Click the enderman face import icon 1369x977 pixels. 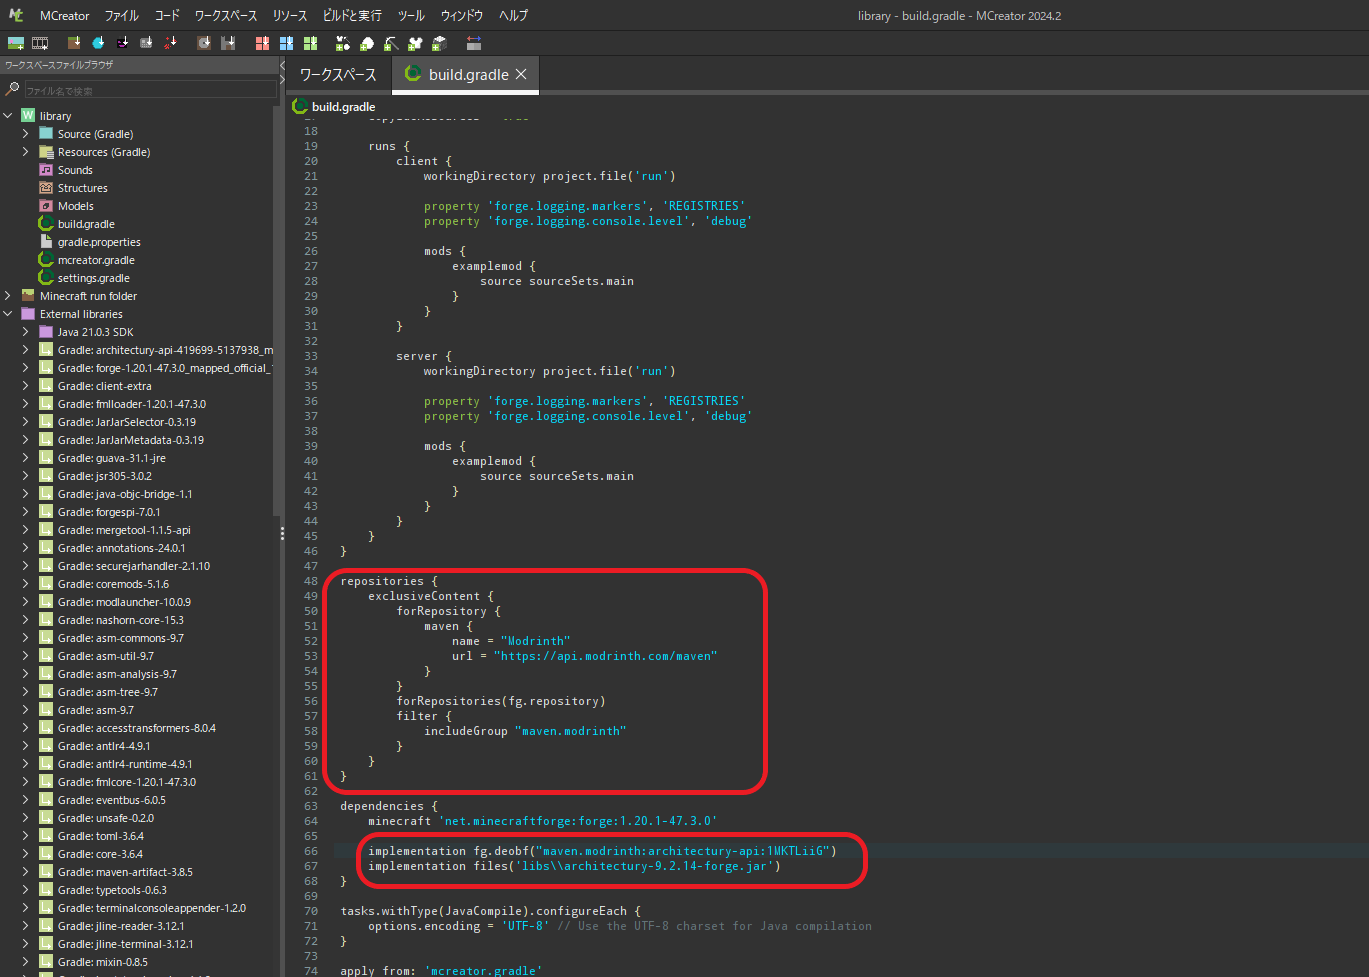[122, 43]
